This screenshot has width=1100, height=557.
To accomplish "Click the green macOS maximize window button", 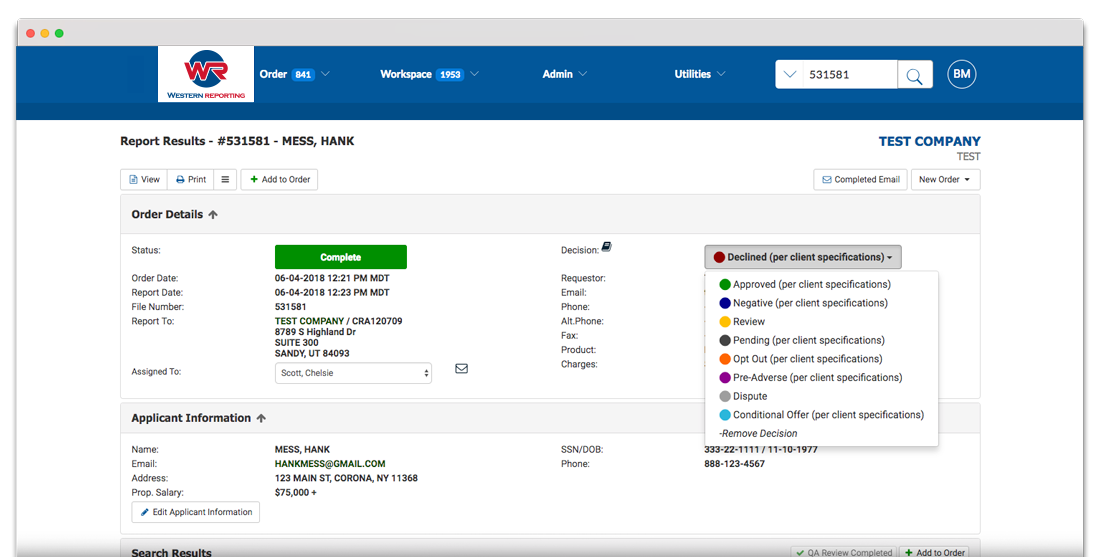I will click(x=59, y=33).
